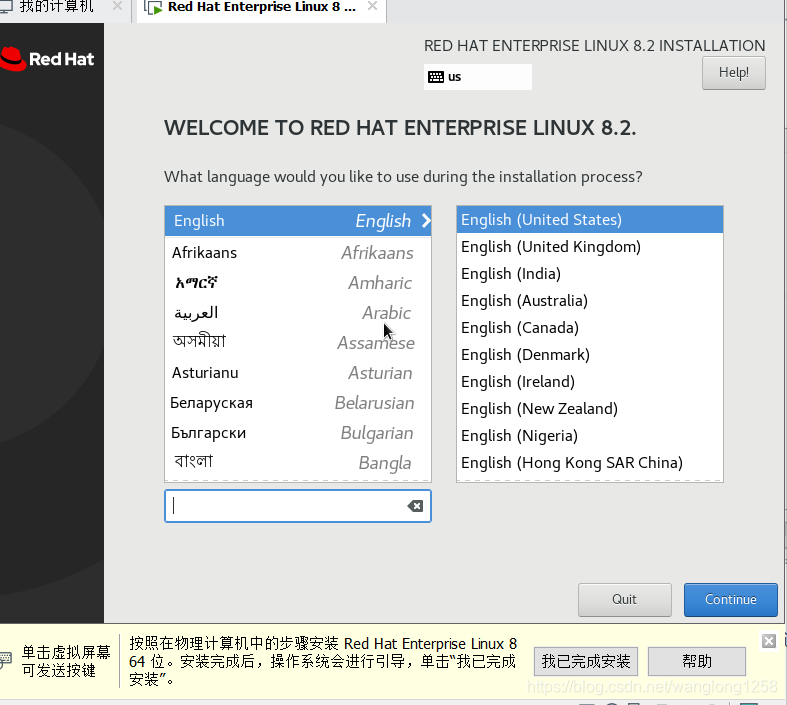Image resolution: width=787 pixels, height=705 pixels.
Task: Select English in the language list
Action: [298, 221]
